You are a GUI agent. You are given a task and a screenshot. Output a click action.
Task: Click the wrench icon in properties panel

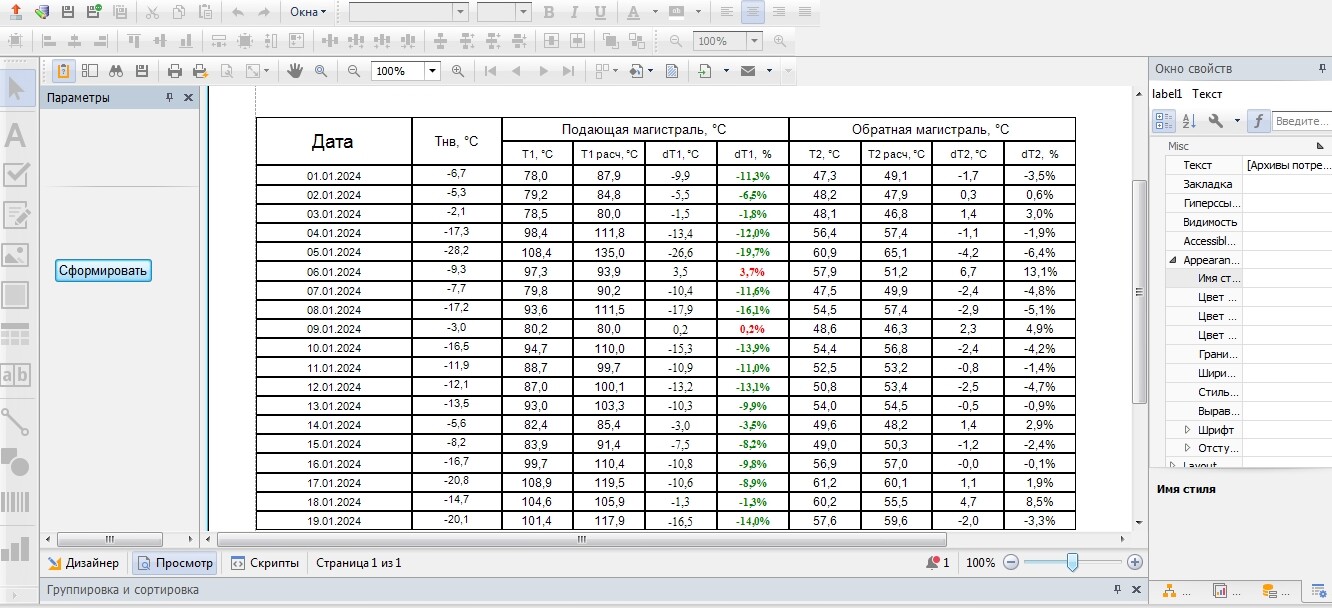pyautogui.click(x=1216, y=121)
